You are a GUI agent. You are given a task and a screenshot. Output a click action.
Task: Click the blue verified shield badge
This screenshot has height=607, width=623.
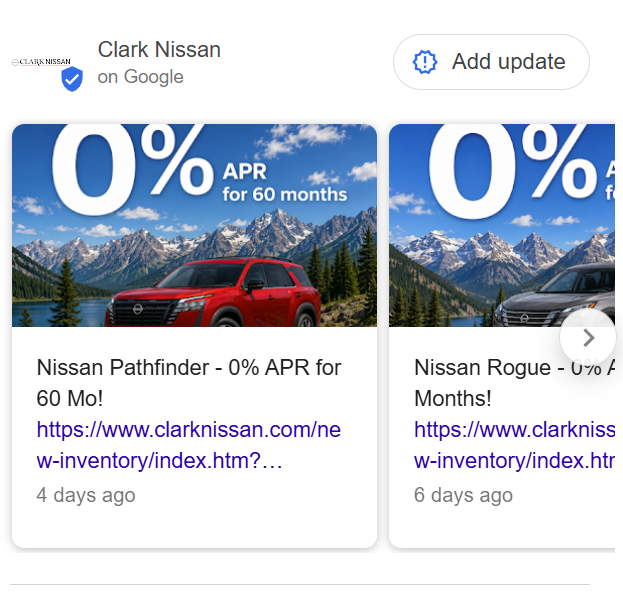[72, 79]
